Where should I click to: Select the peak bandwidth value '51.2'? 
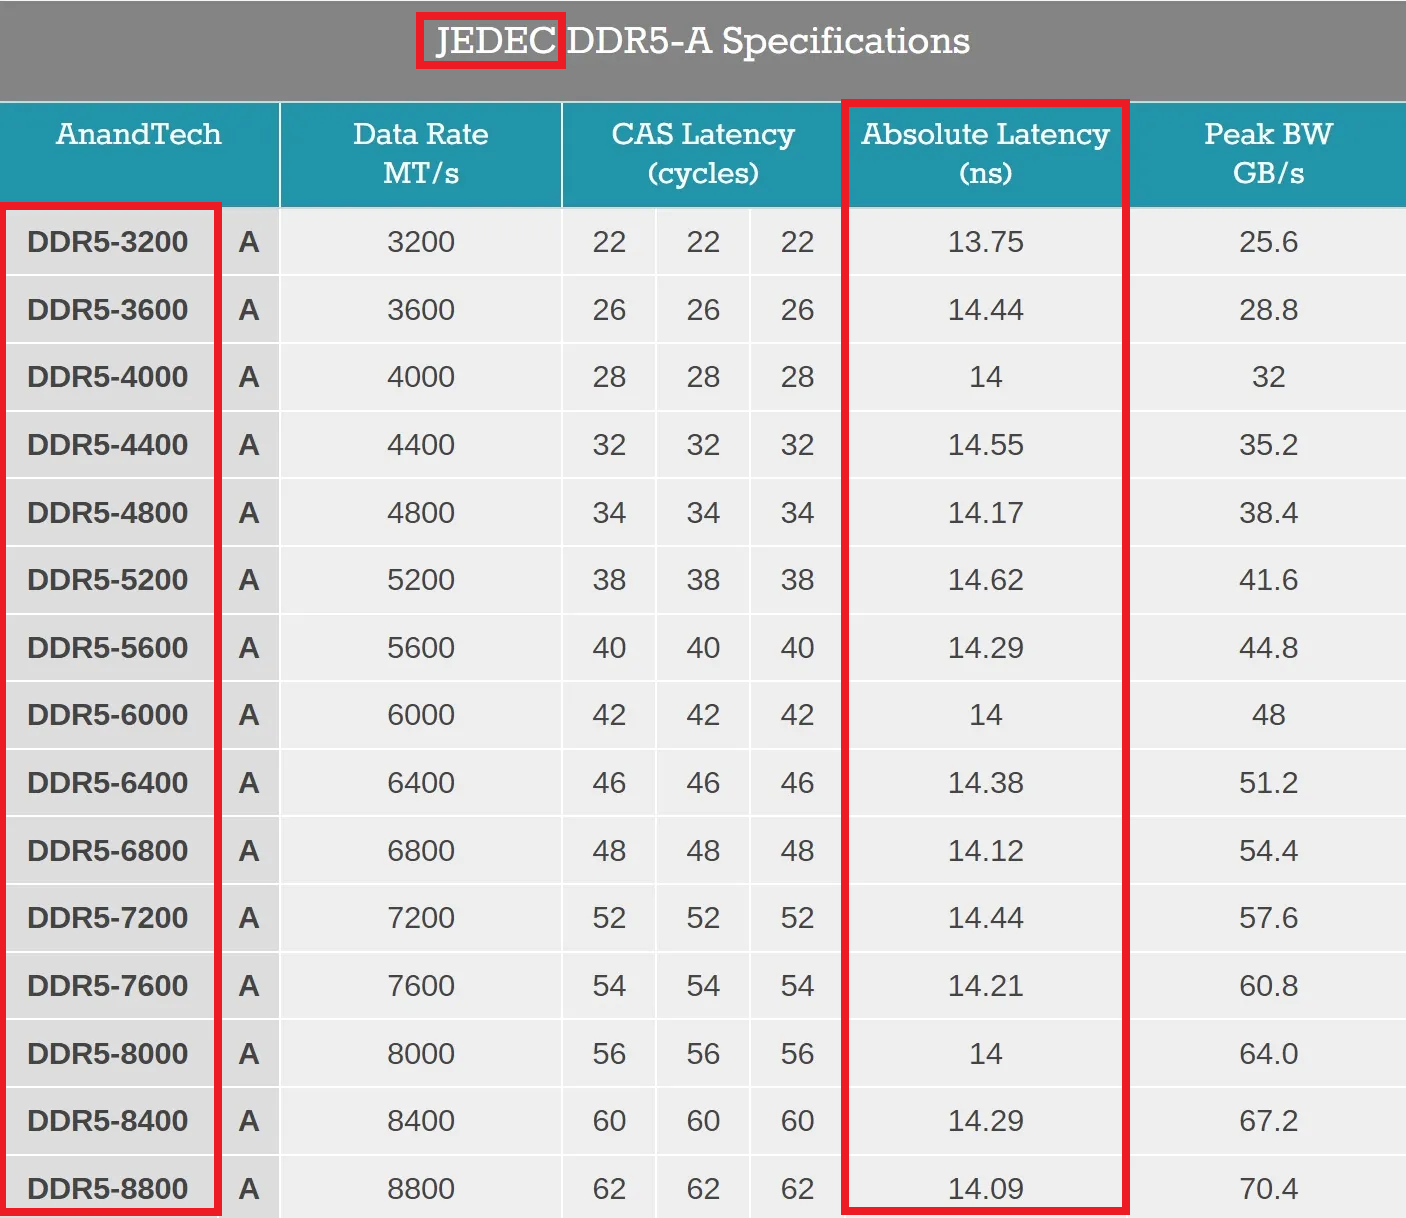point(1268,783)
